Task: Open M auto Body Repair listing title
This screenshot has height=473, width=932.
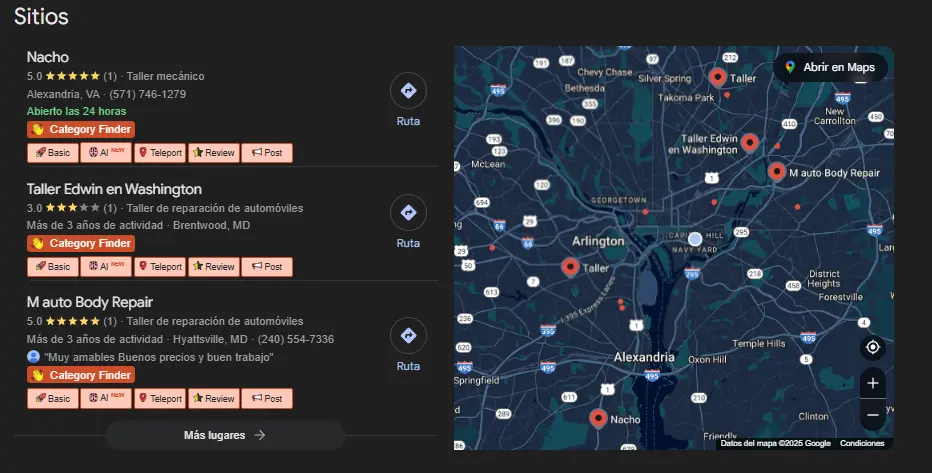Action: (x=90, y=302)
